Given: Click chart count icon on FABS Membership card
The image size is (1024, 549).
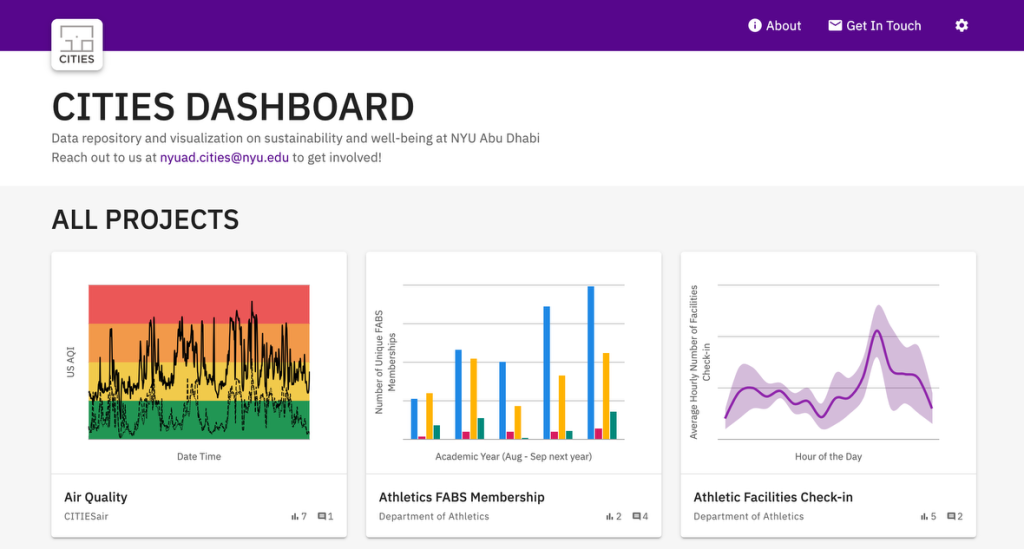Looking at the screenshot, I should click(x=609, y=516).
